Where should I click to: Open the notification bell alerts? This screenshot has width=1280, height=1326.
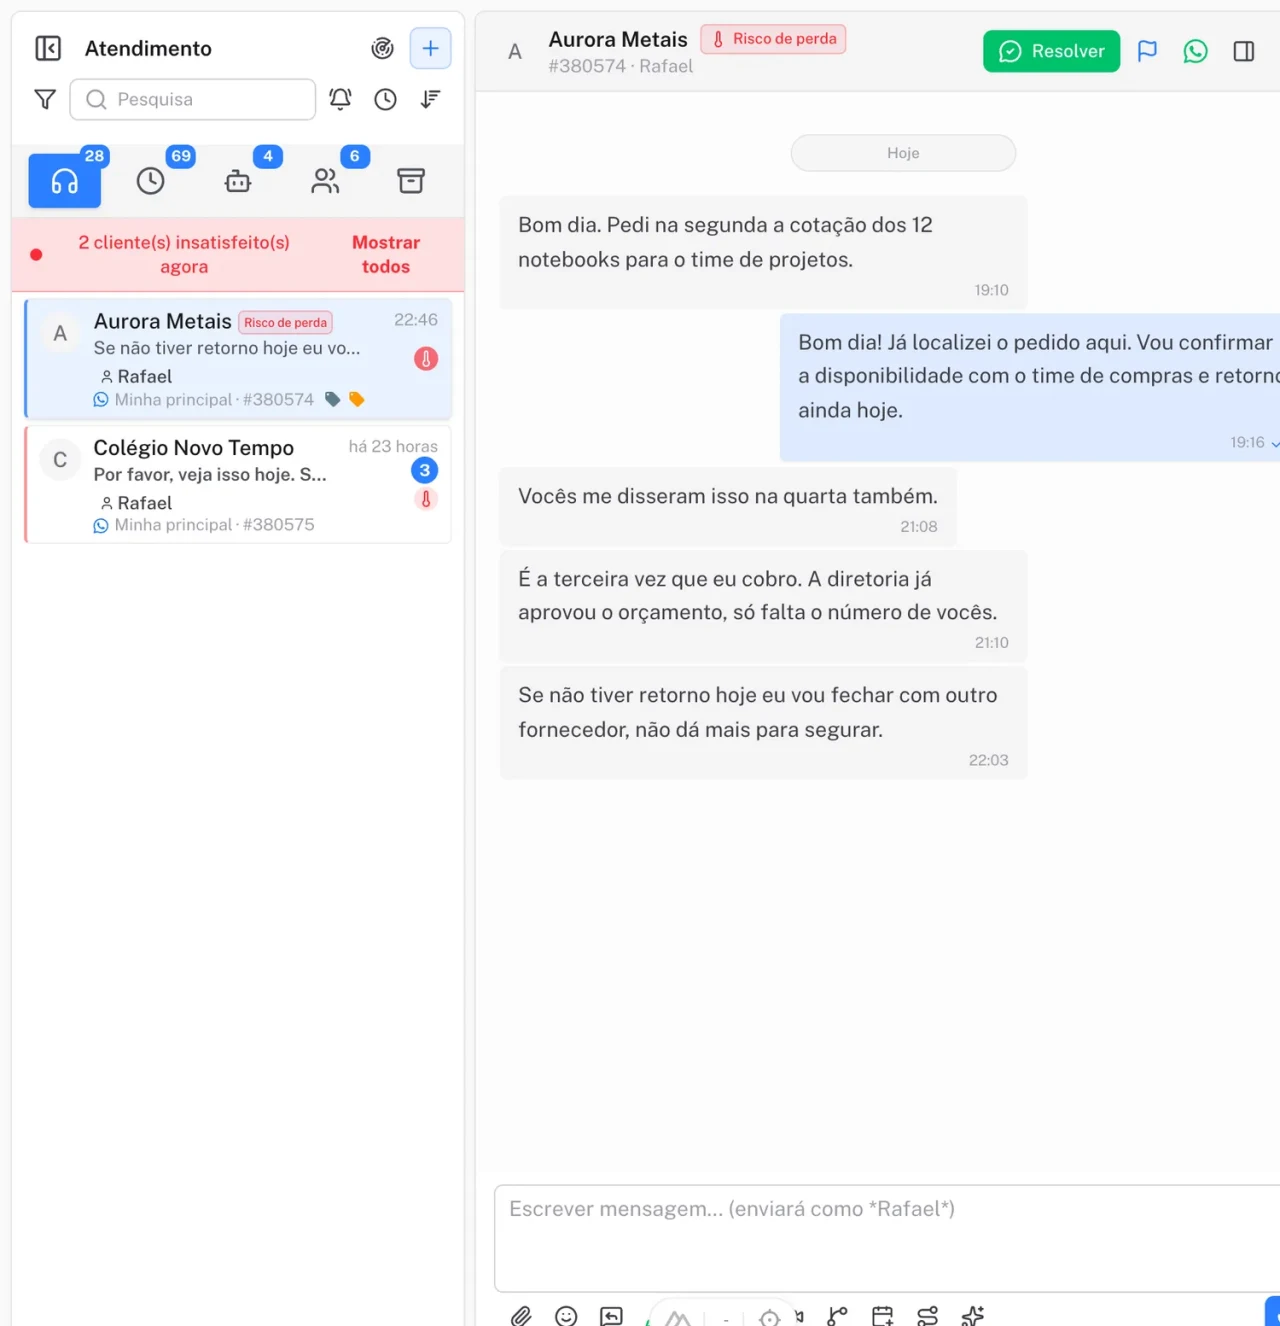(340, 99)
